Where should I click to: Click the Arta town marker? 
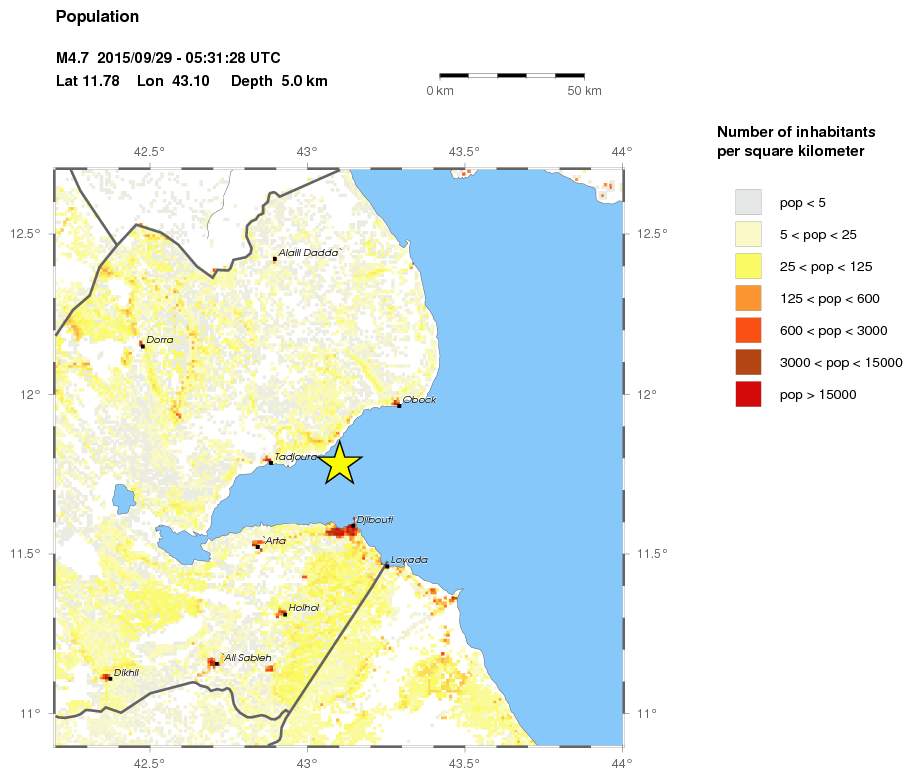coord(259,546)
